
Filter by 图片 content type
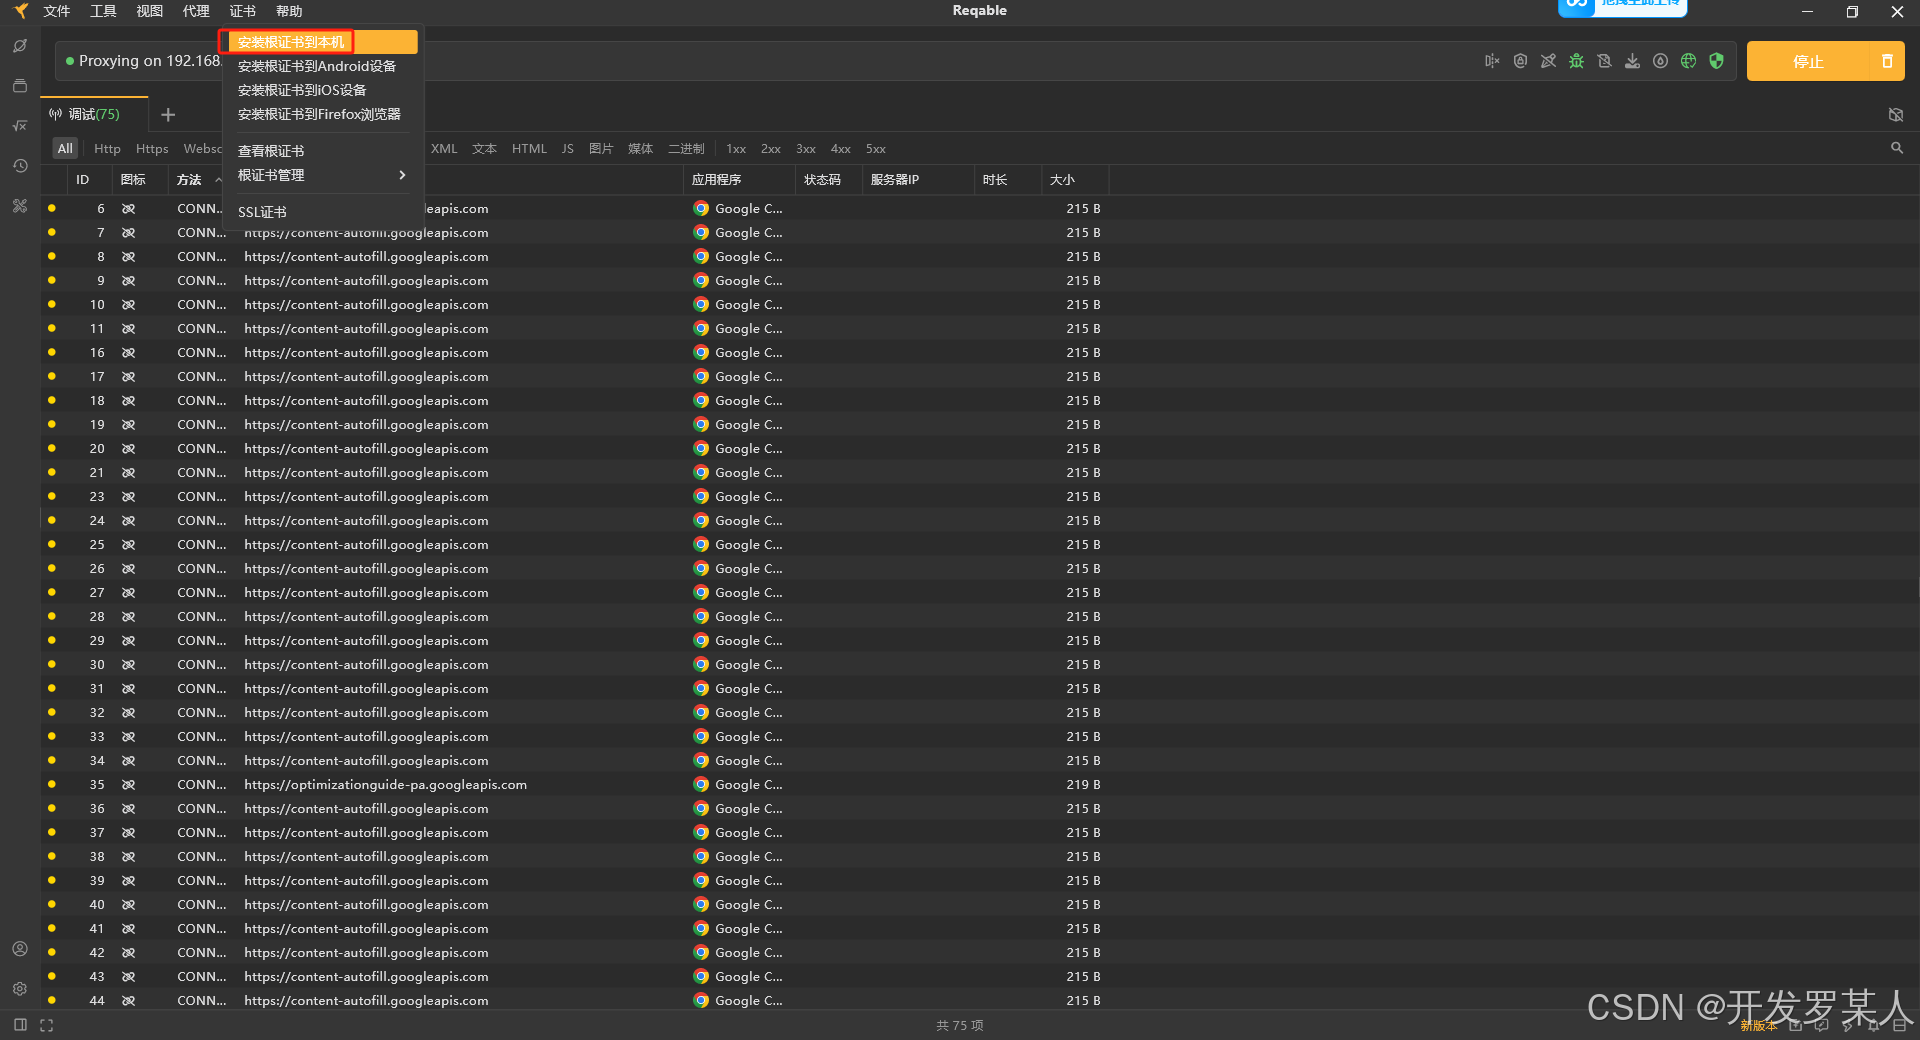[x=601, y=148]
